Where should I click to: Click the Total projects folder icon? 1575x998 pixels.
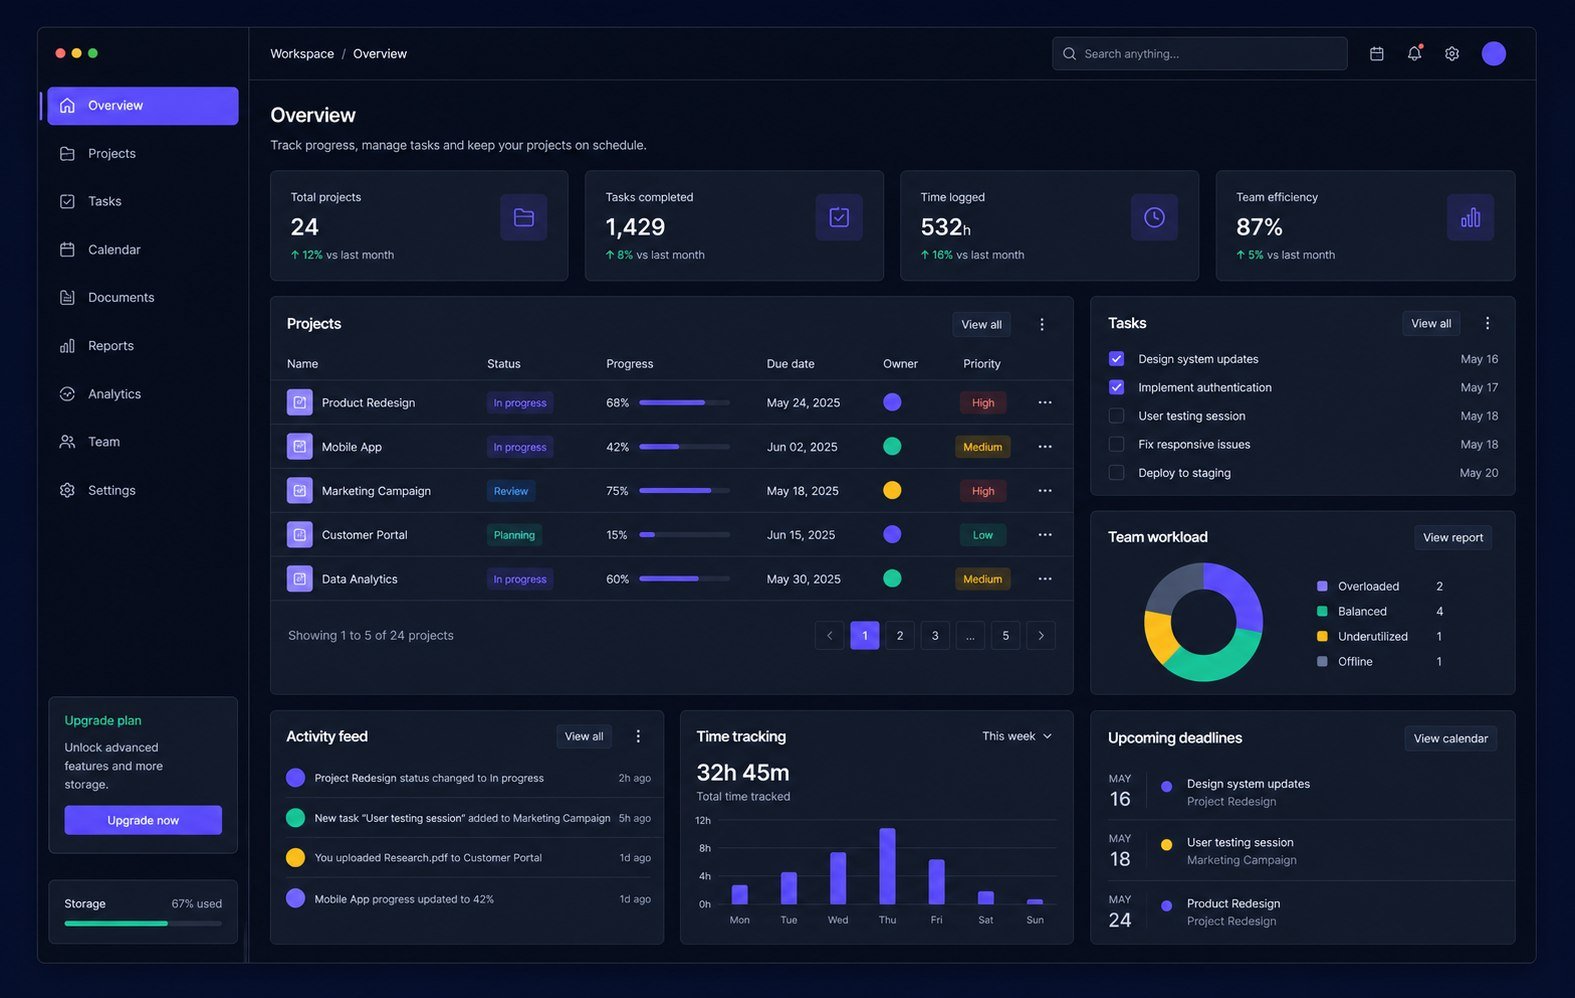point(524,217)
